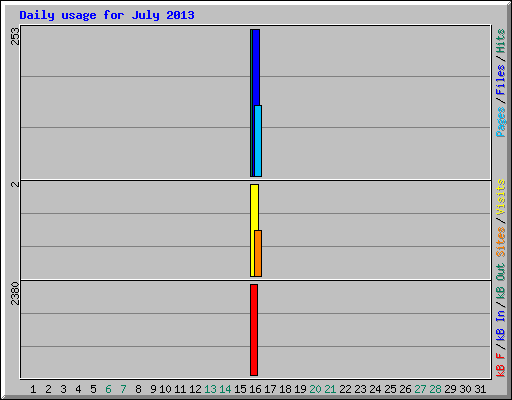This screenshot has width=512, height=400.
Task: Click day 22 on the date axis
Action: (x=345, y=389)
